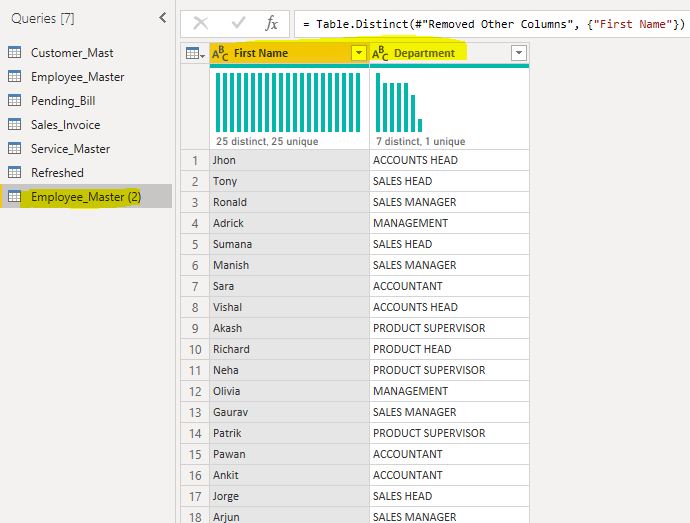Select the cell containing Patrik
Screen dimensions: 690x523
click(290, 433)
